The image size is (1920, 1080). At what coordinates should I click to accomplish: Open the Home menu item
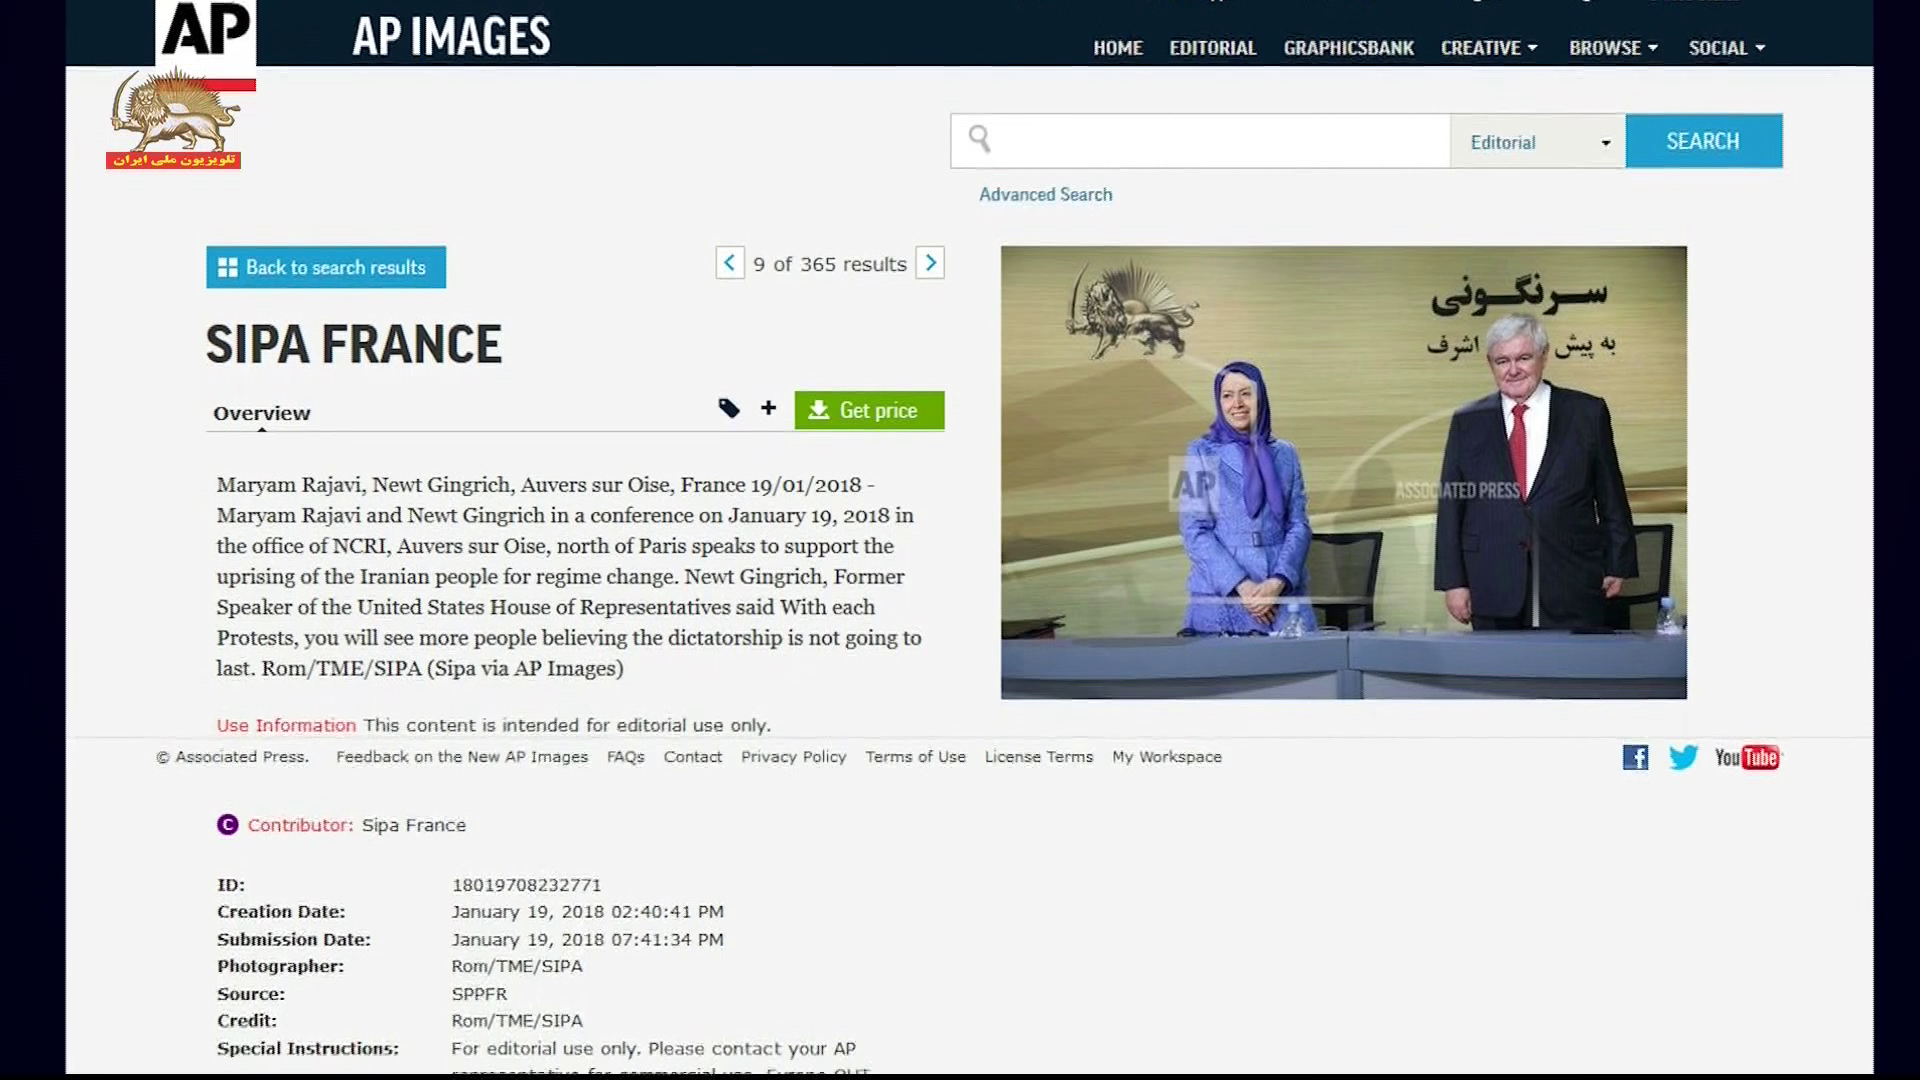tap(1118, 48)
